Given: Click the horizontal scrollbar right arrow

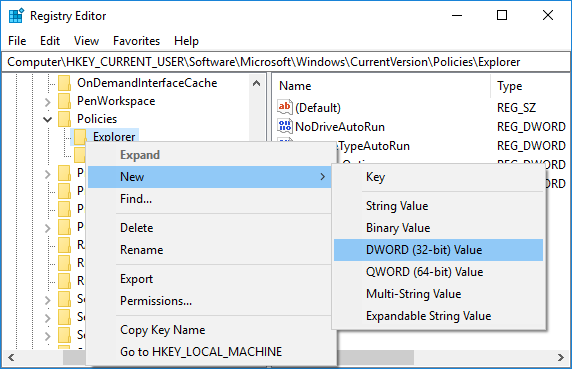Looking at the screenshot, I should coord(561,357).
